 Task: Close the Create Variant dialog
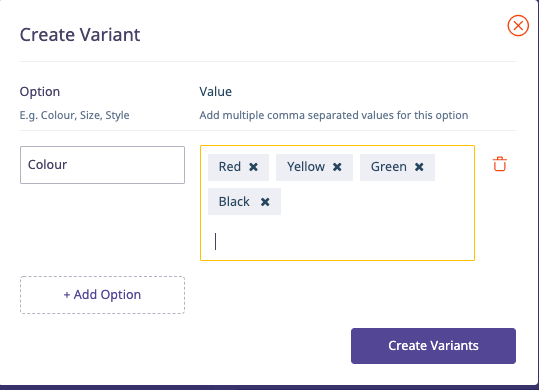click(x=518, y=25)
